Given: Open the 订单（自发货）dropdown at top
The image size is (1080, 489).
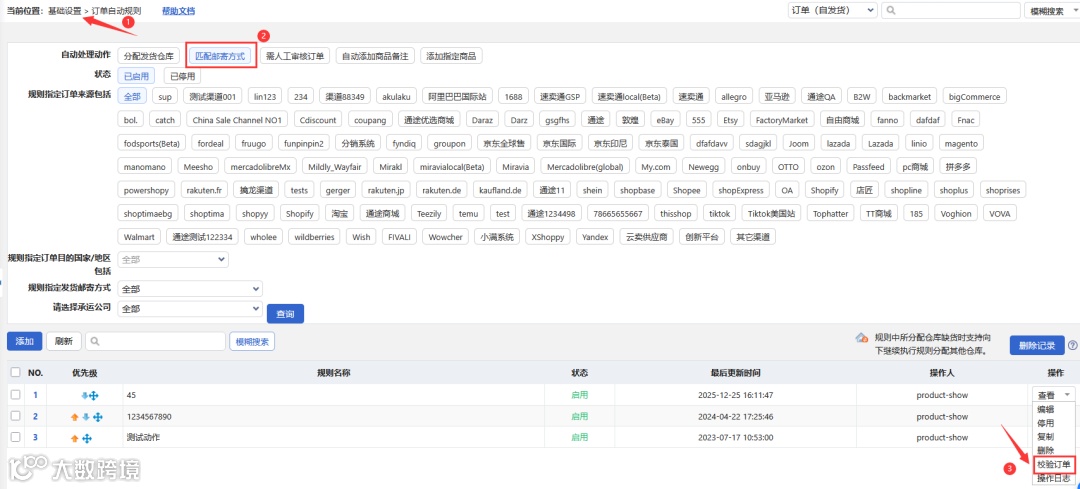Looking at the screenshot, I should point(832,10).
